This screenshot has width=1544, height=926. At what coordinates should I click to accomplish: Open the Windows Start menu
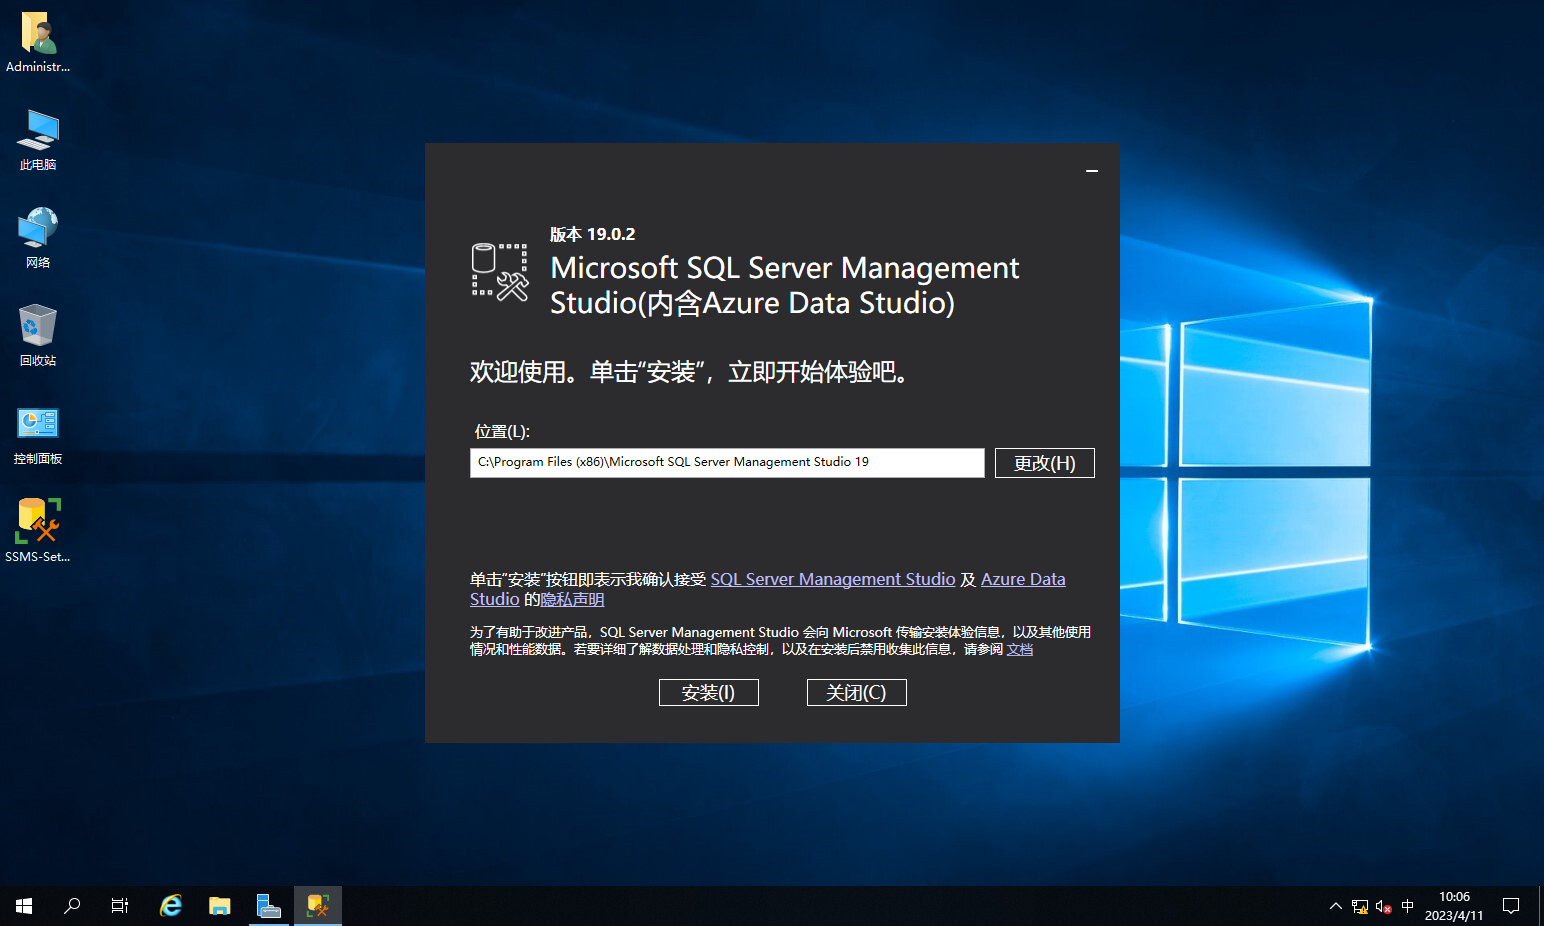click(x=24, y=906)
